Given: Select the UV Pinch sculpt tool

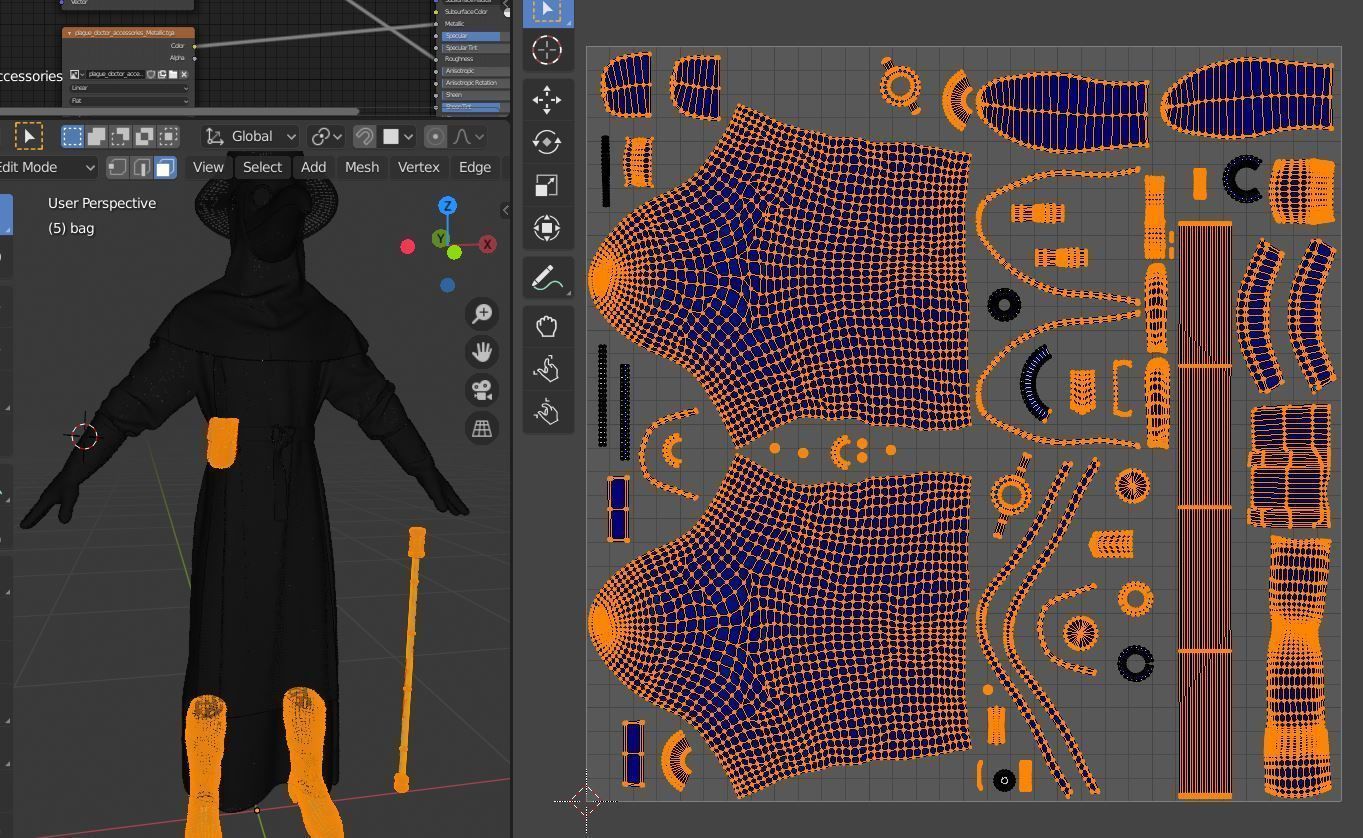Looking at the screenshot, I should click(x=547, y=412).
